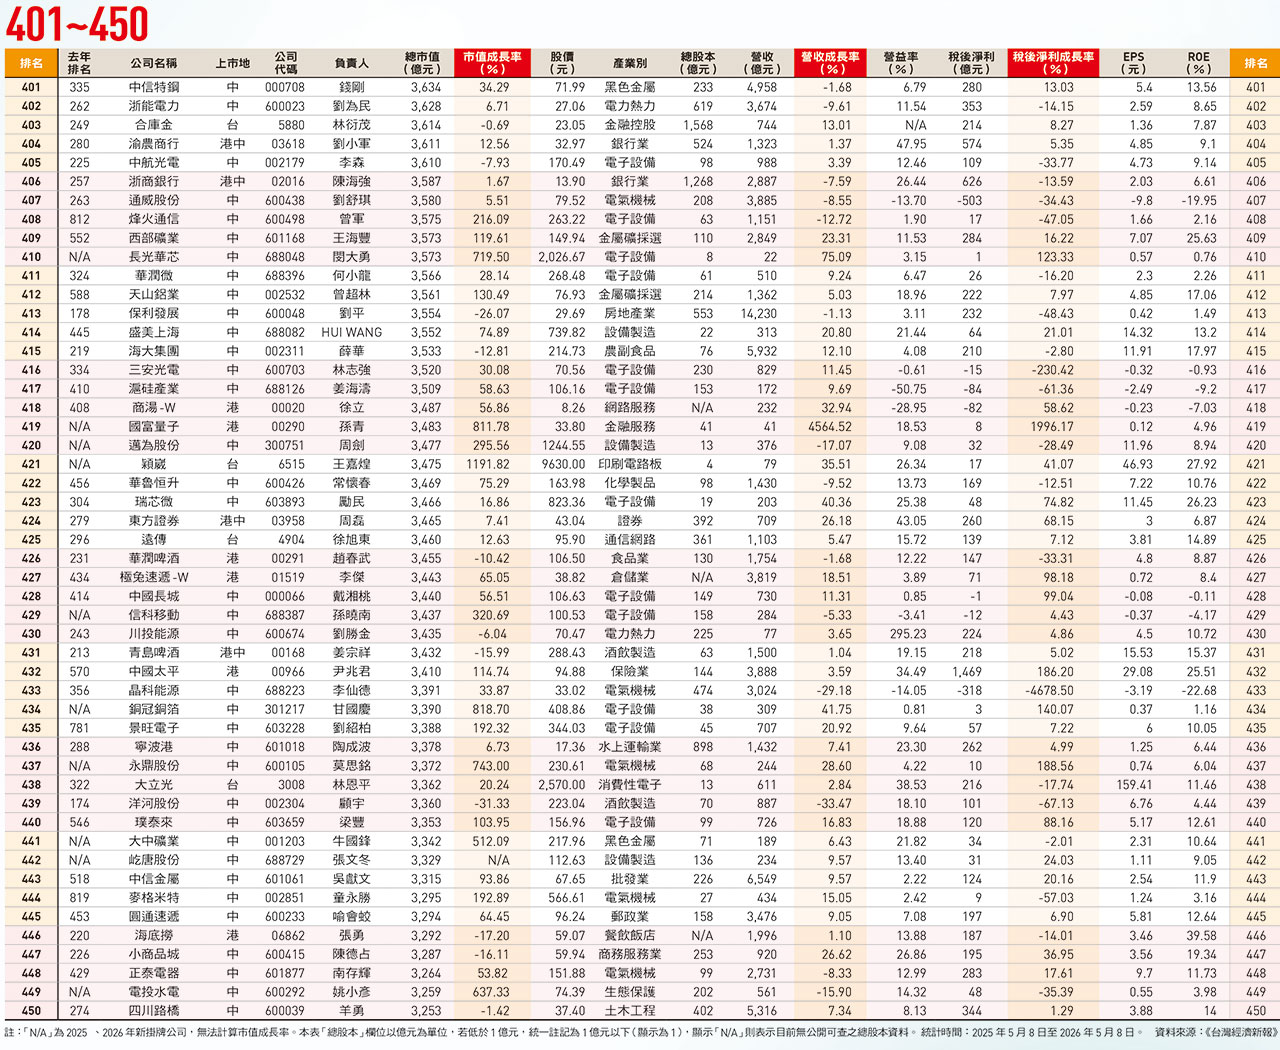Image resolution: width=1280 pixels, height=1050 pixels.
Task: Select the "去年排名" column header
Action: [79, 63]
